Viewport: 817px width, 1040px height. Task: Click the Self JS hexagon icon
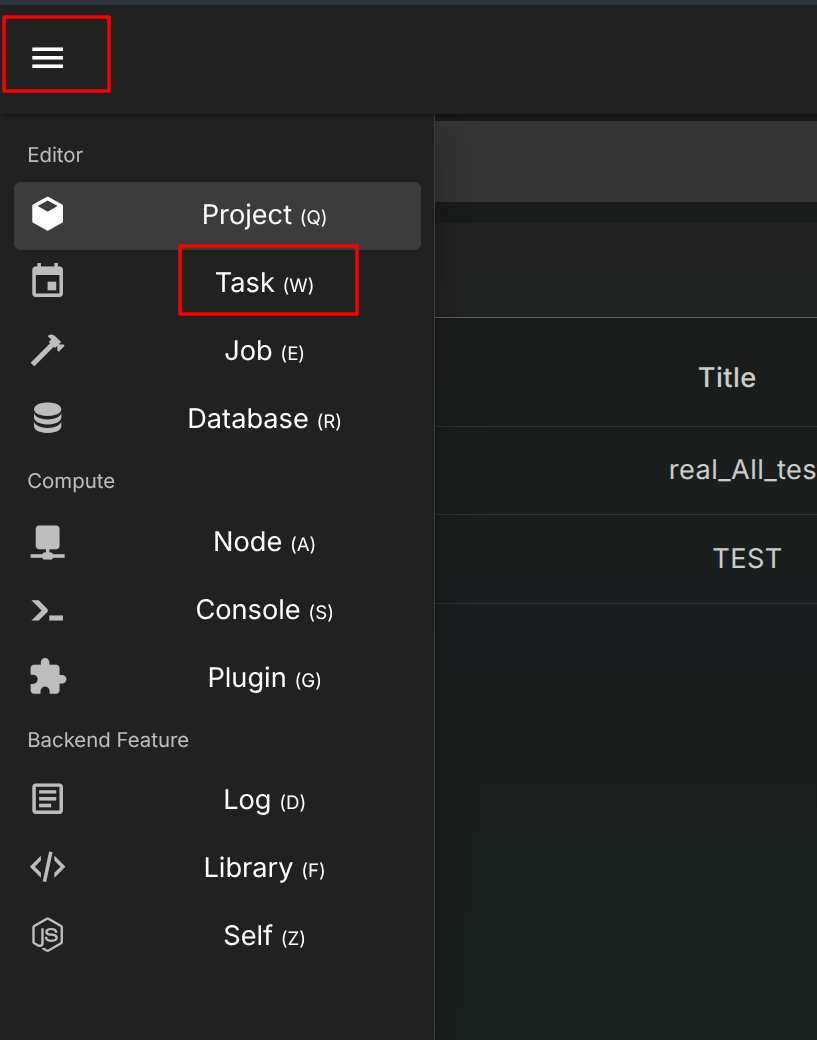[x=48, y=936]
